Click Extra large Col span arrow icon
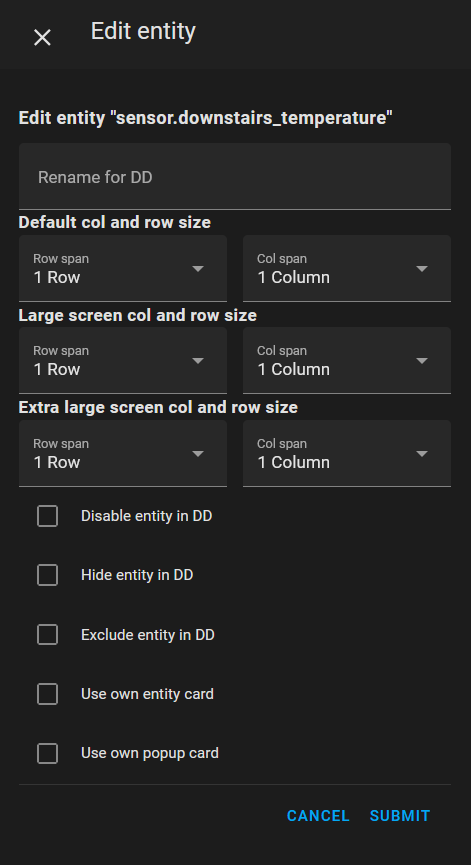Image resolution: width=471 pixels, height=865 pixels. coord(422,453)
